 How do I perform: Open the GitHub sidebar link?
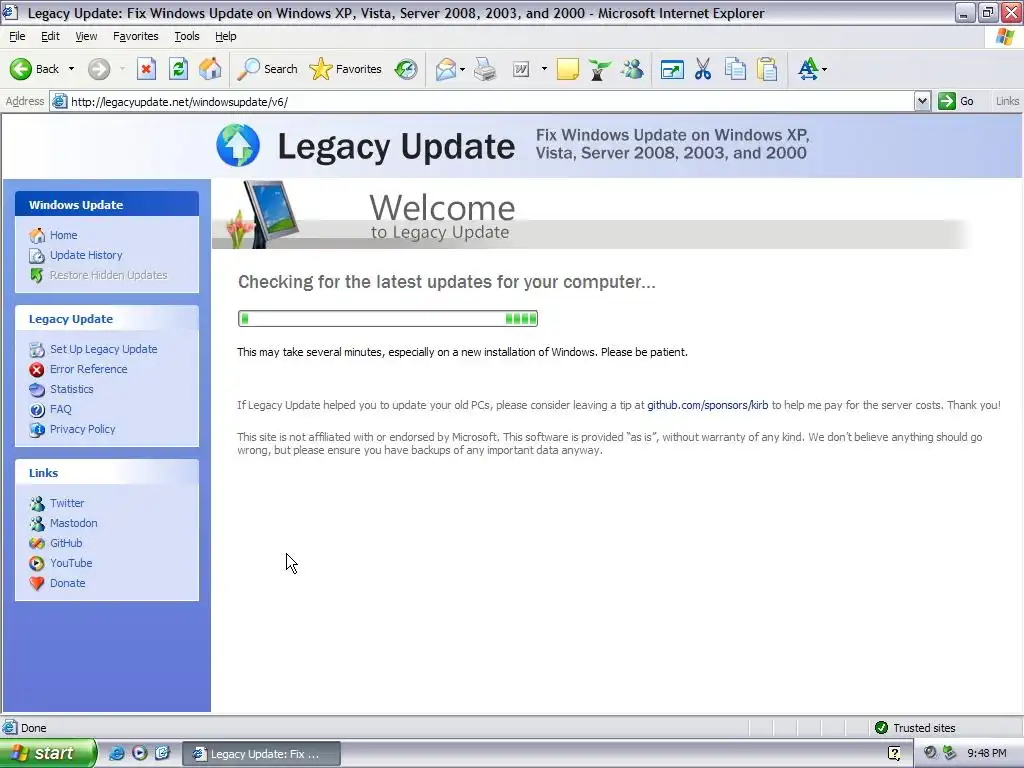[x=66, y=543]
